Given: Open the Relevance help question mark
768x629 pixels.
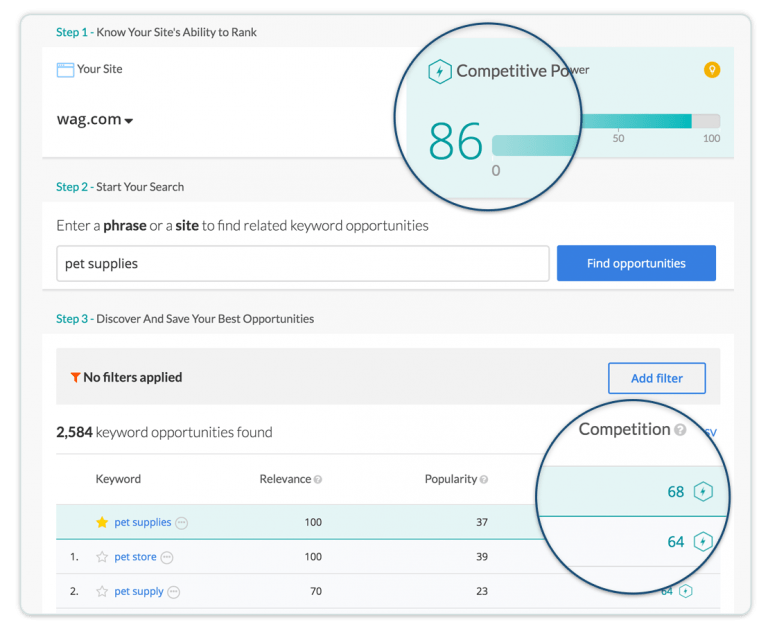Looking at the screenshot, I should 318,480.
